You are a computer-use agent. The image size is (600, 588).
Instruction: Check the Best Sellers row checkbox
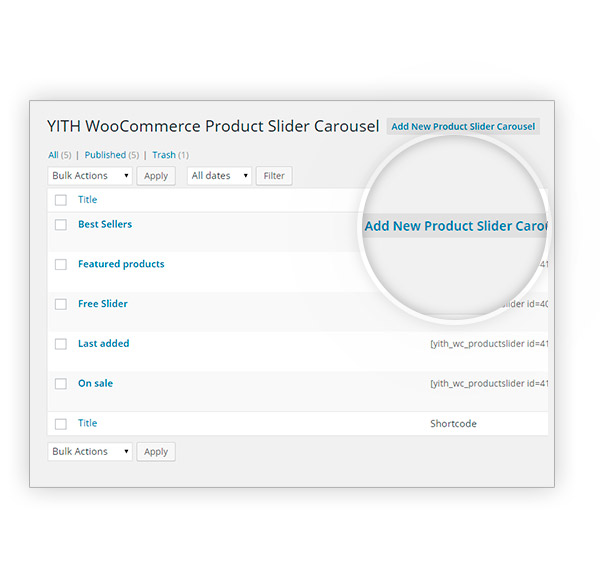(x=61, y=225)
